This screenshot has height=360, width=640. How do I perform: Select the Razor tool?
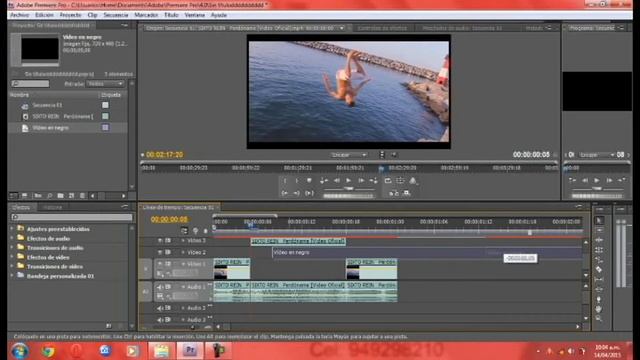pyautogui.click(x=599, y=269)
